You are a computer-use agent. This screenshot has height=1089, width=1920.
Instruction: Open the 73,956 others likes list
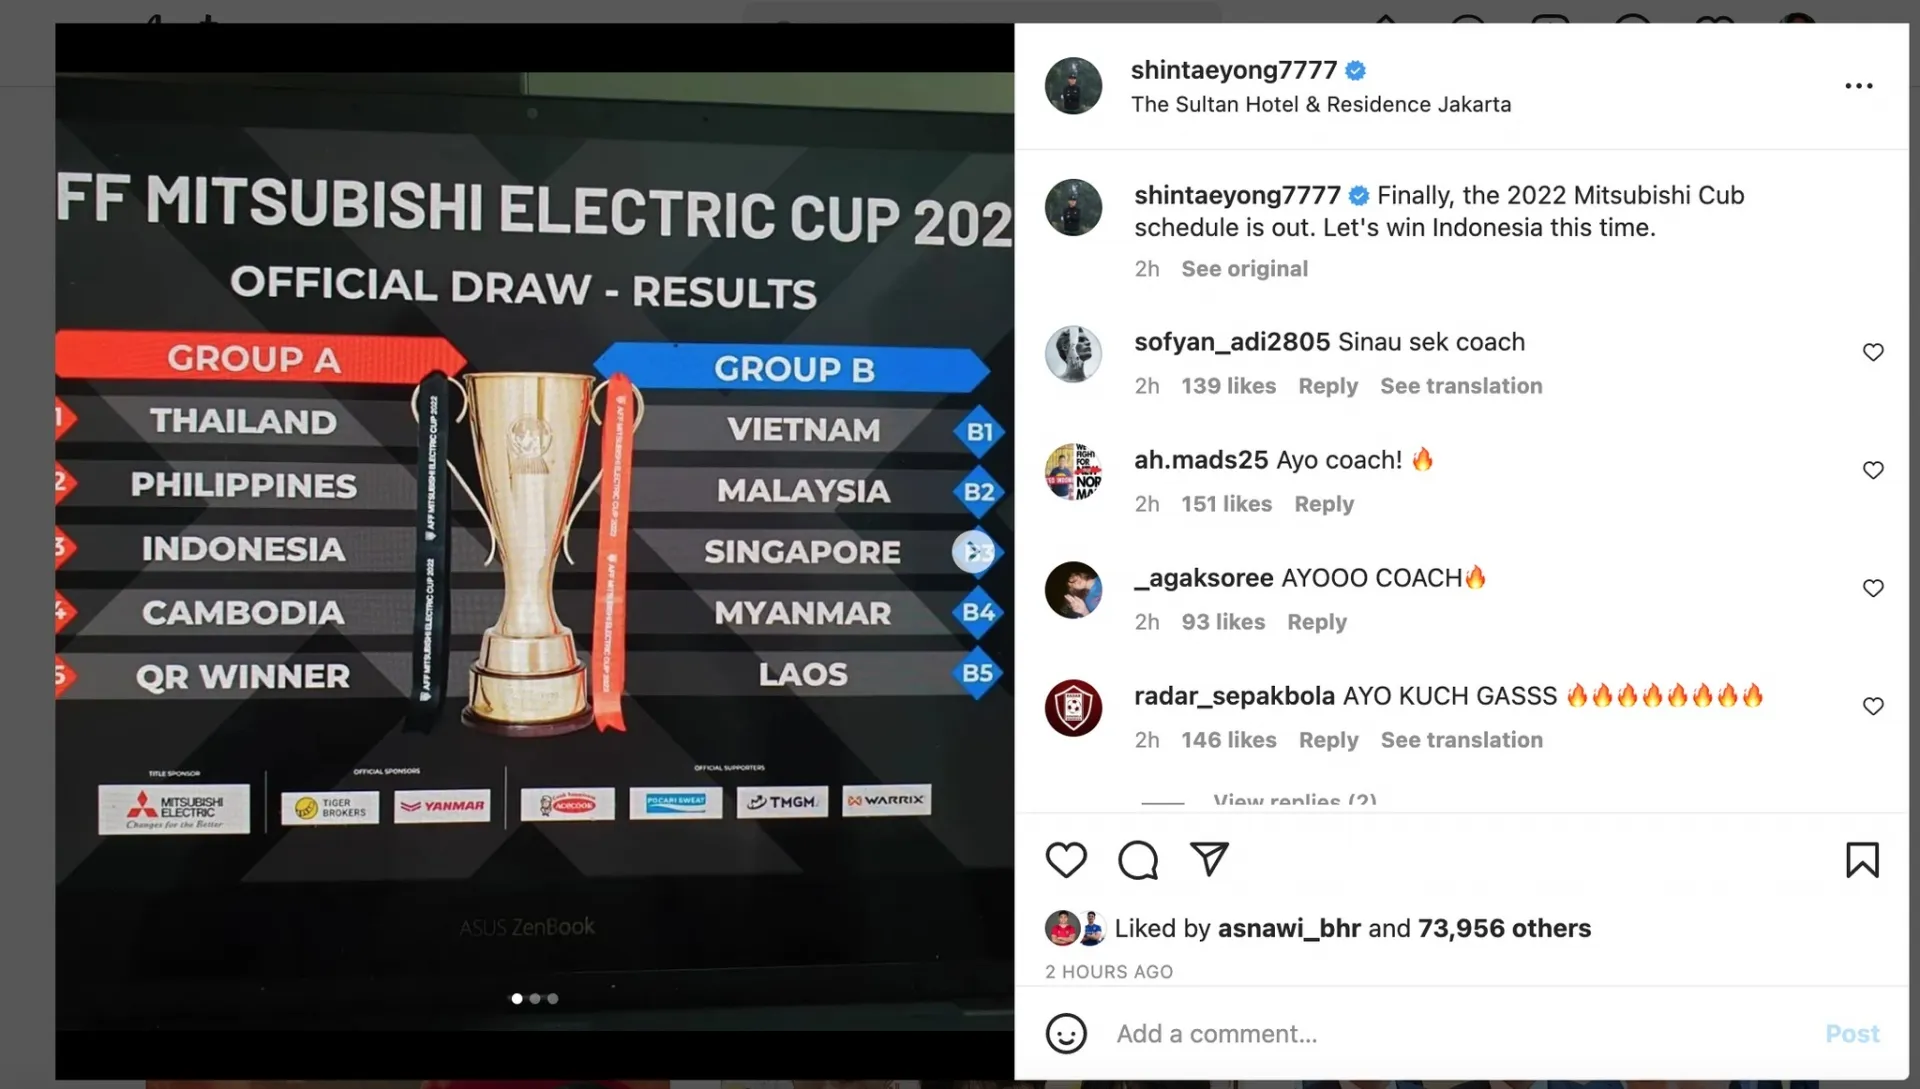coord(1504,928)
